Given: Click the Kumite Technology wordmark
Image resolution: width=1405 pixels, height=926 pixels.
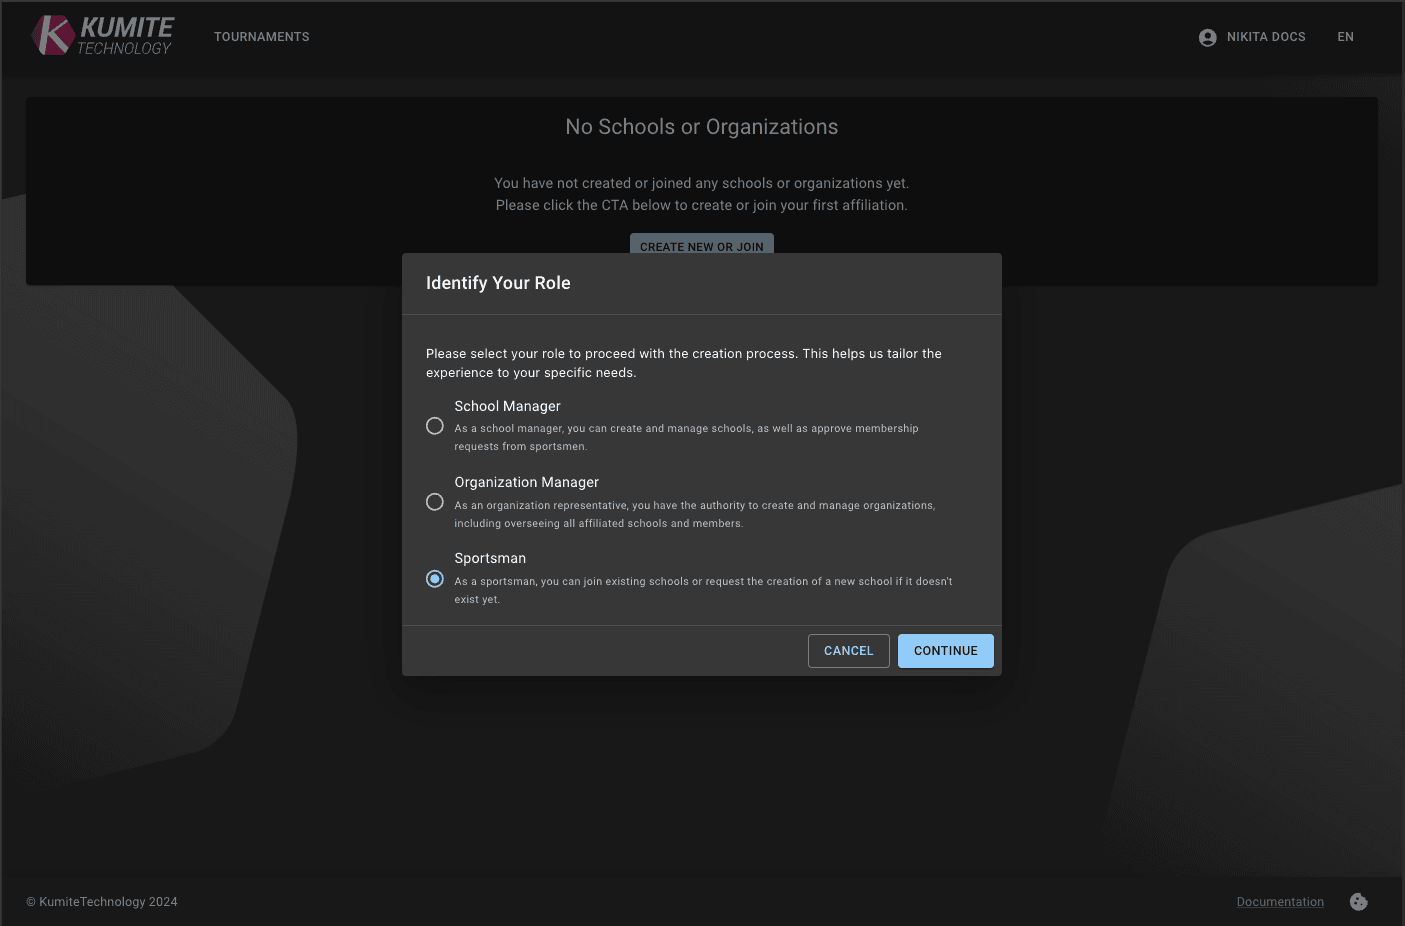Looking at the screenshot, I should tap(126, 36).
